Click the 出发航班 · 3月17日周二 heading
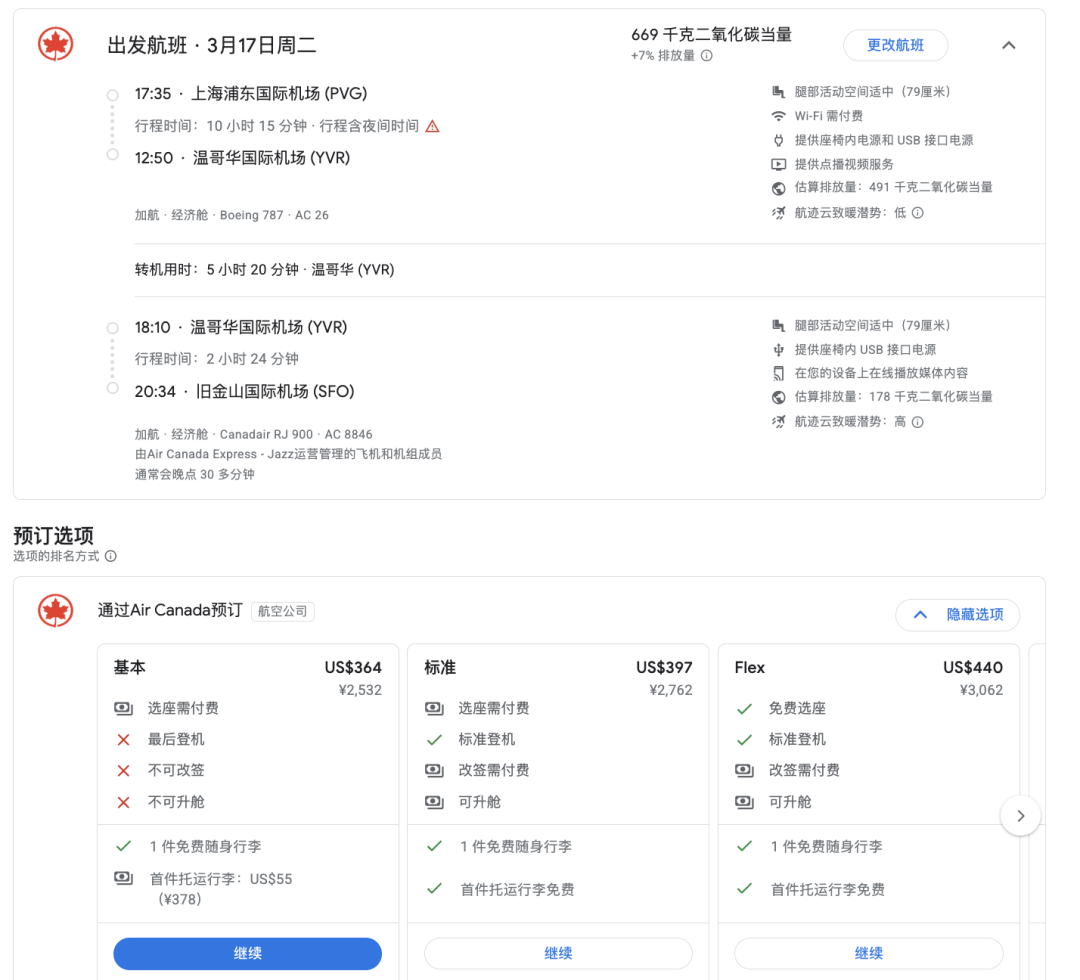 pos(212,46)
